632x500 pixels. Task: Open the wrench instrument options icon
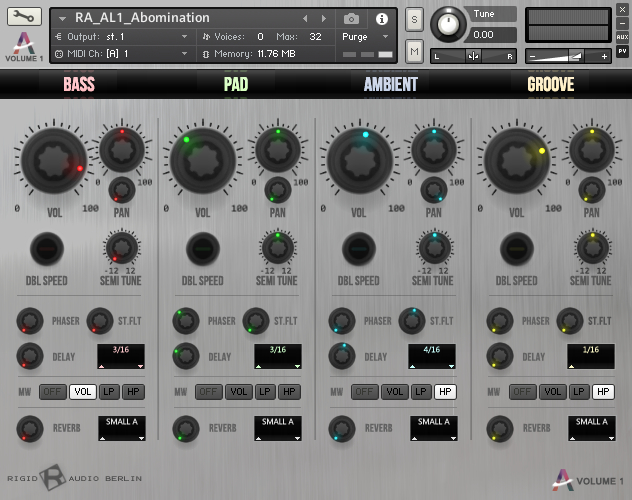24,16
